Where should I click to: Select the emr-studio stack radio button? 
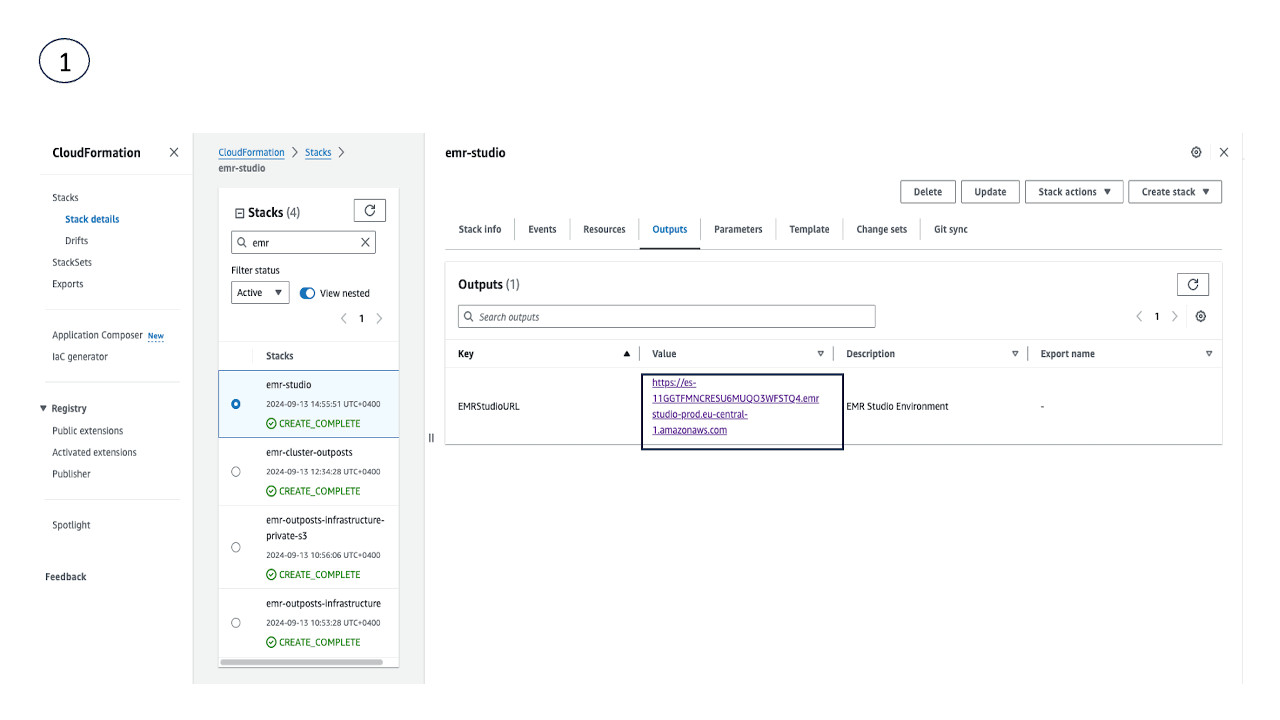point(236,404)
